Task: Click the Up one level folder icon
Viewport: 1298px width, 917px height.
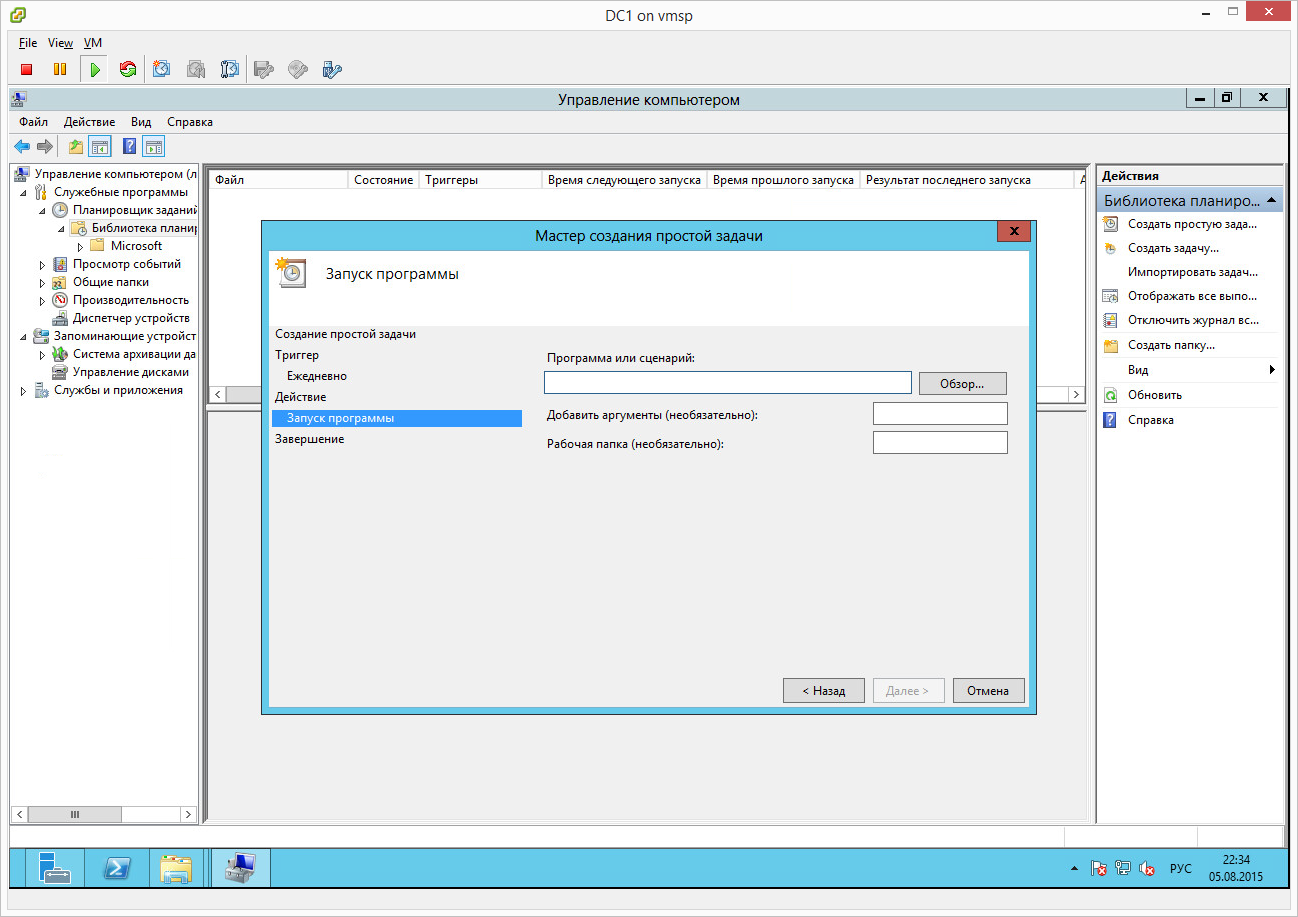Action: tap(76, 147)
